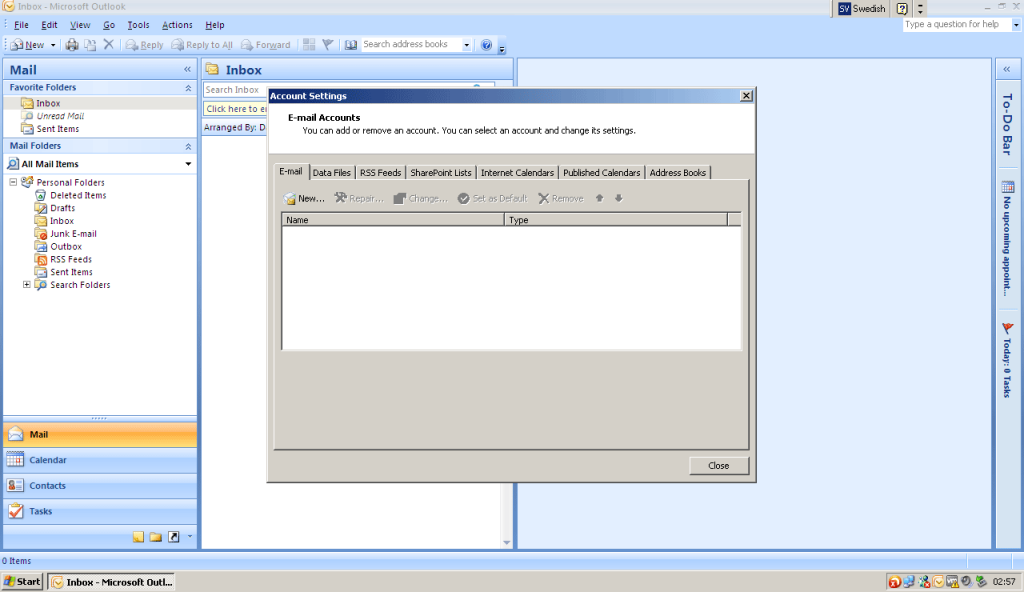Image resolution: width=1024 pixels, height=592 pixels.
Task: Open Contacts in navigation pane
Action: click(100, 485)
